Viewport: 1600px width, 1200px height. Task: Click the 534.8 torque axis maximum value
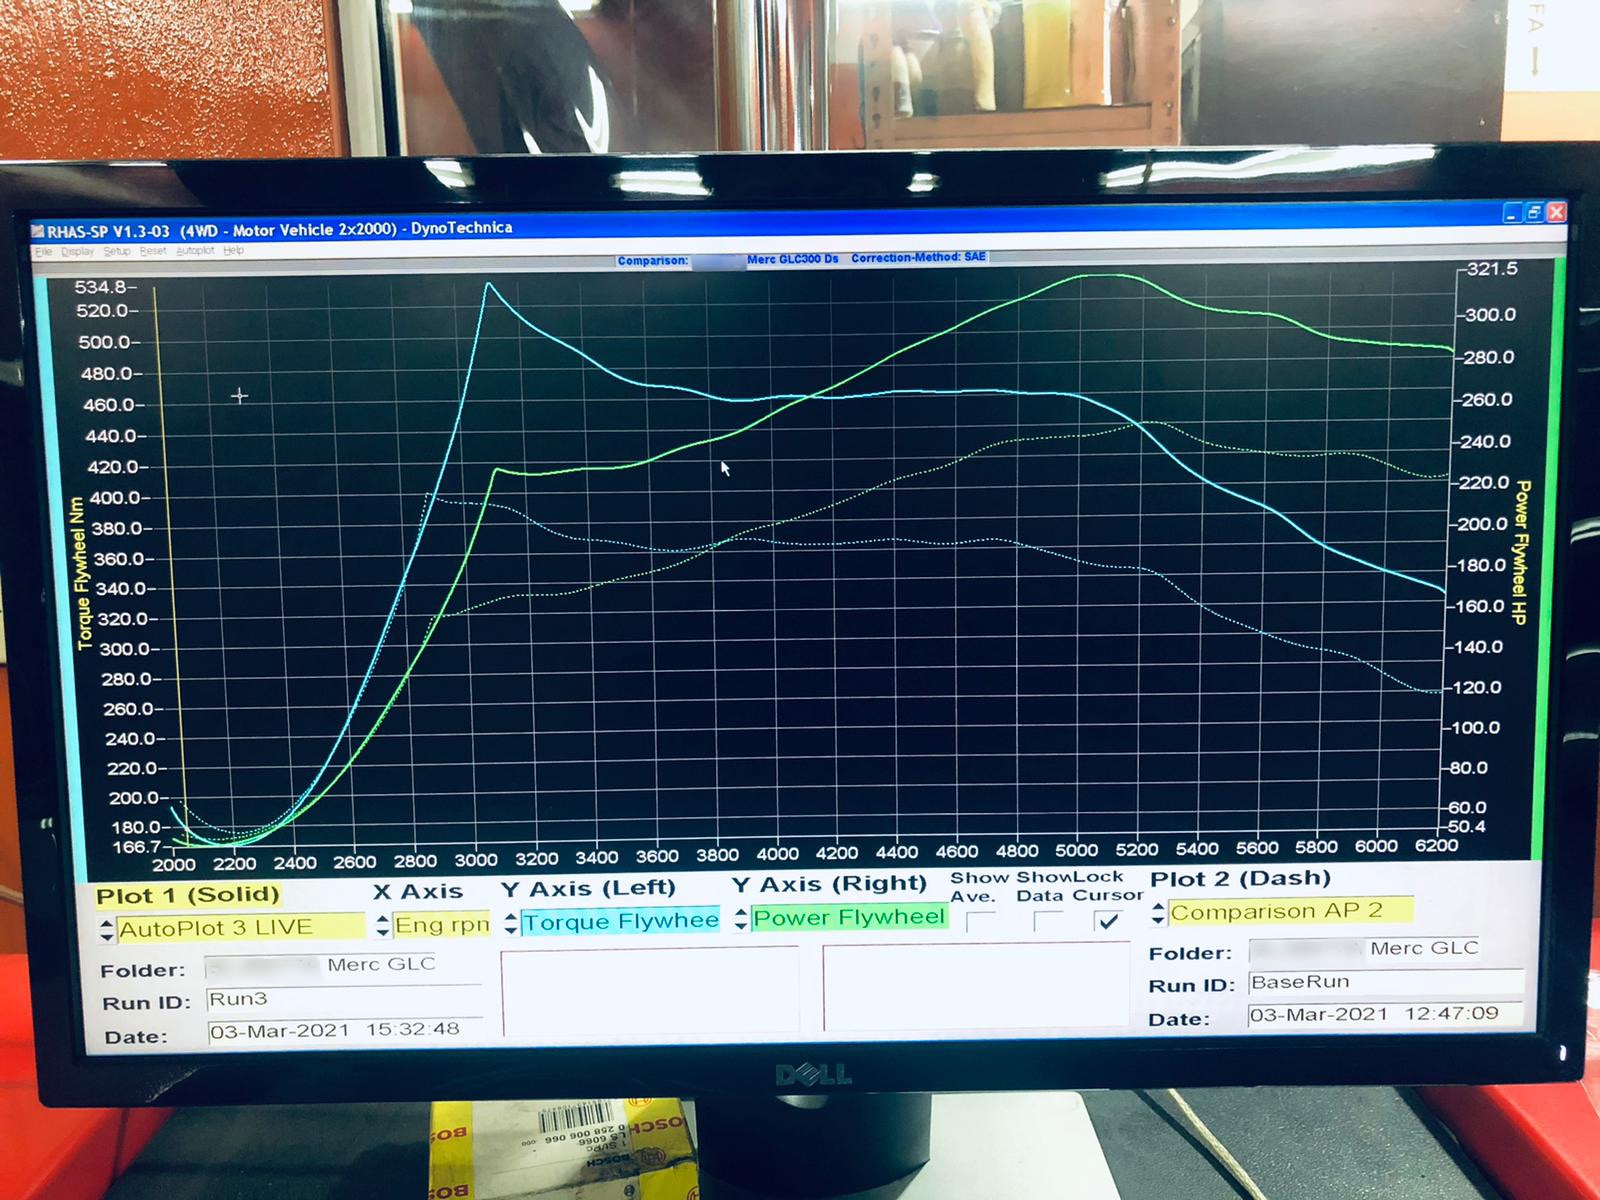point(100,287)
